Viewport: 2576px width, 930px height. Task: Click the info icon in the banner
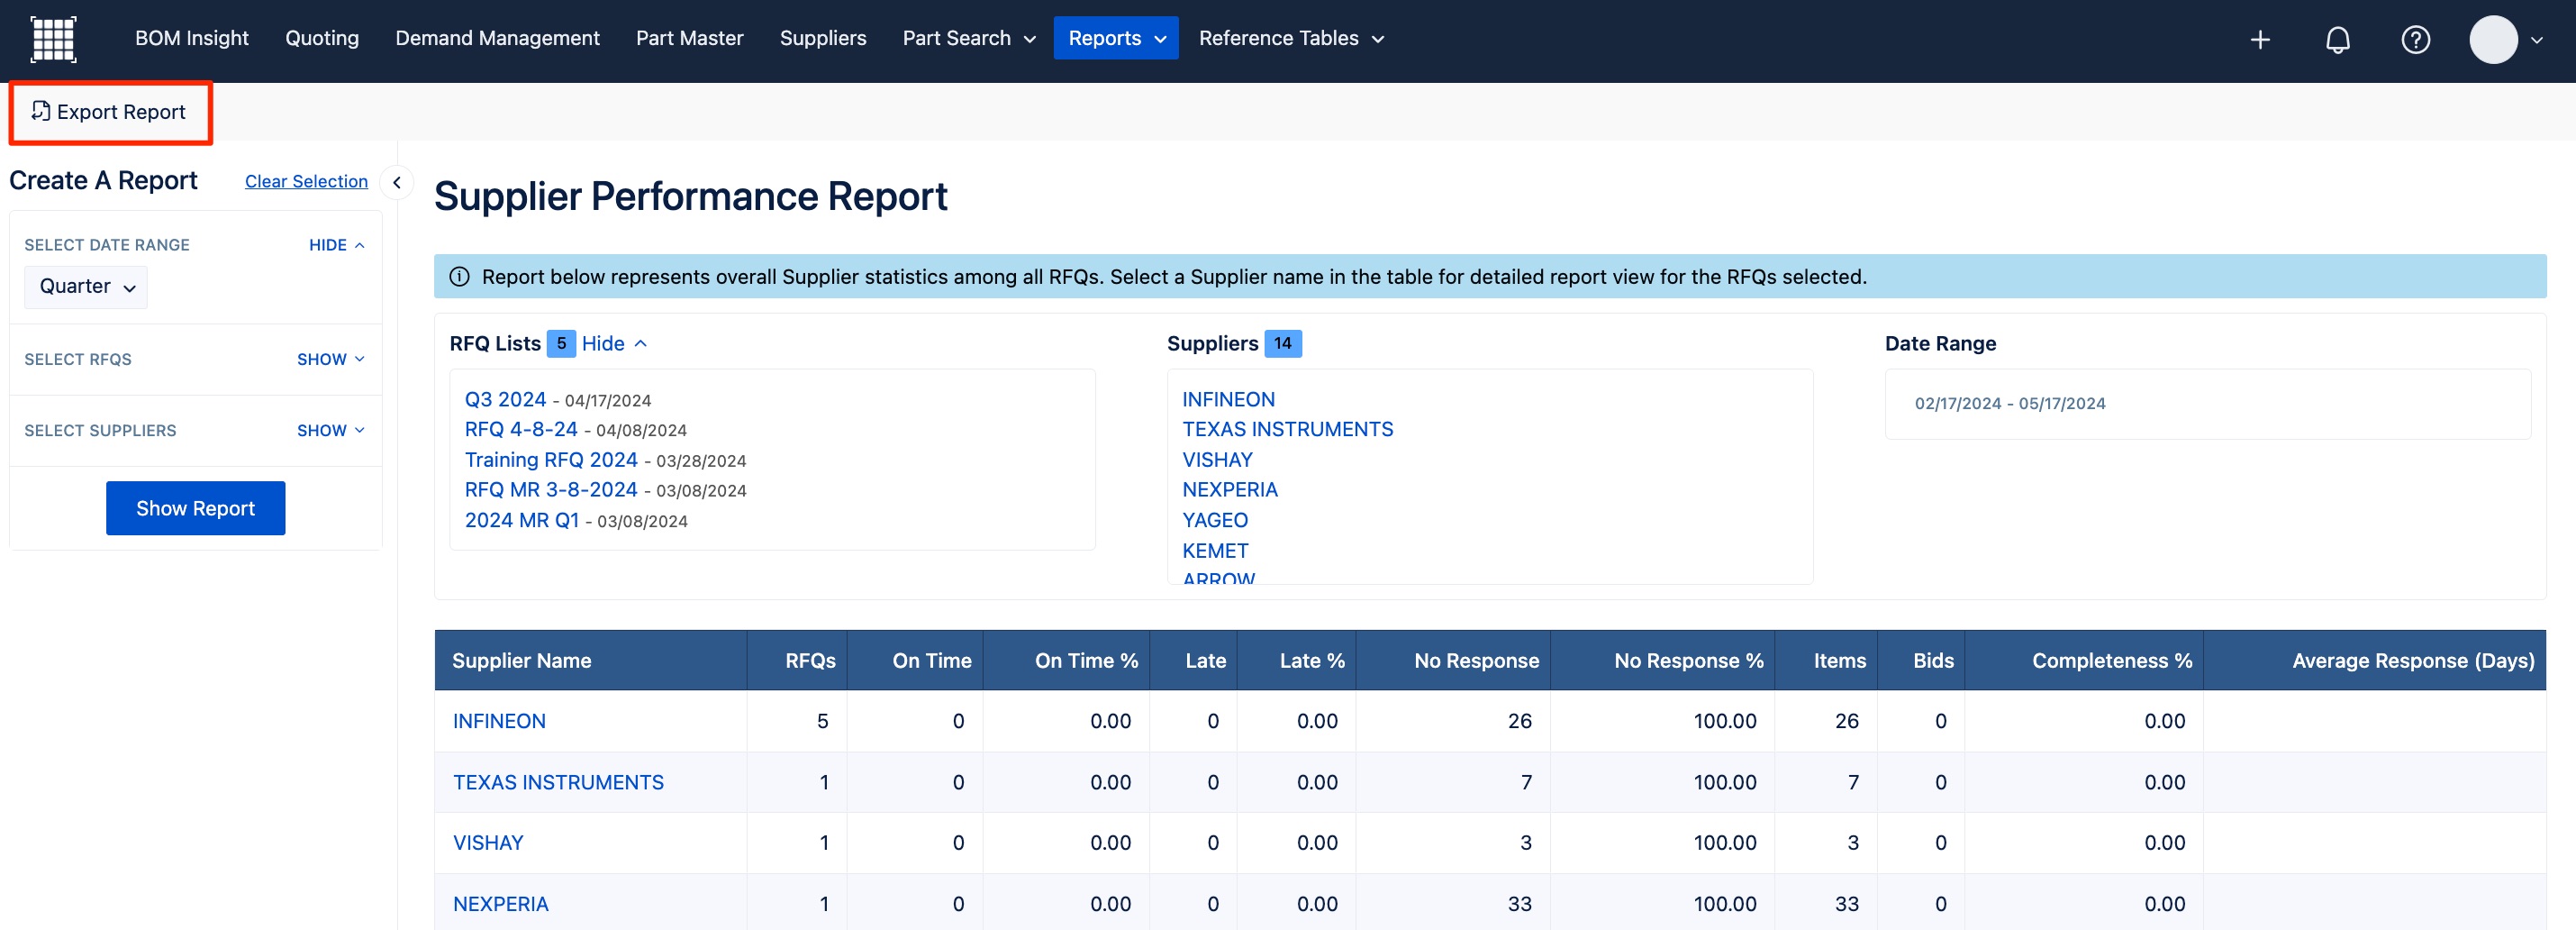click(459, 277)
